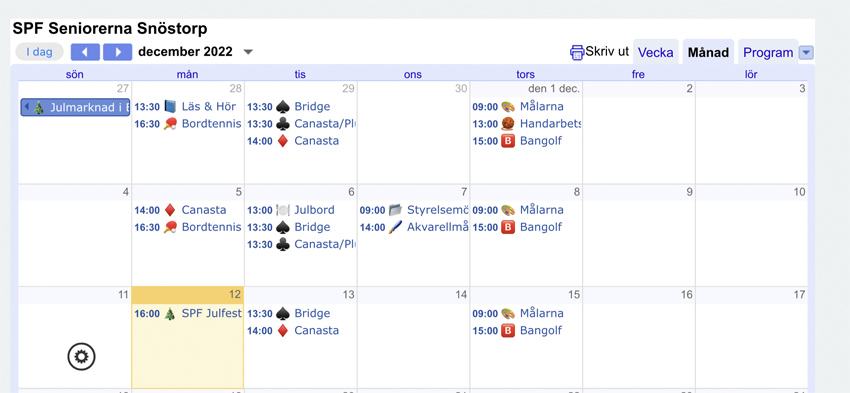Viewport: 850px width, 393px height.
Task: Open the Julmarknad event banner
Action: click(x=75, y=107)
